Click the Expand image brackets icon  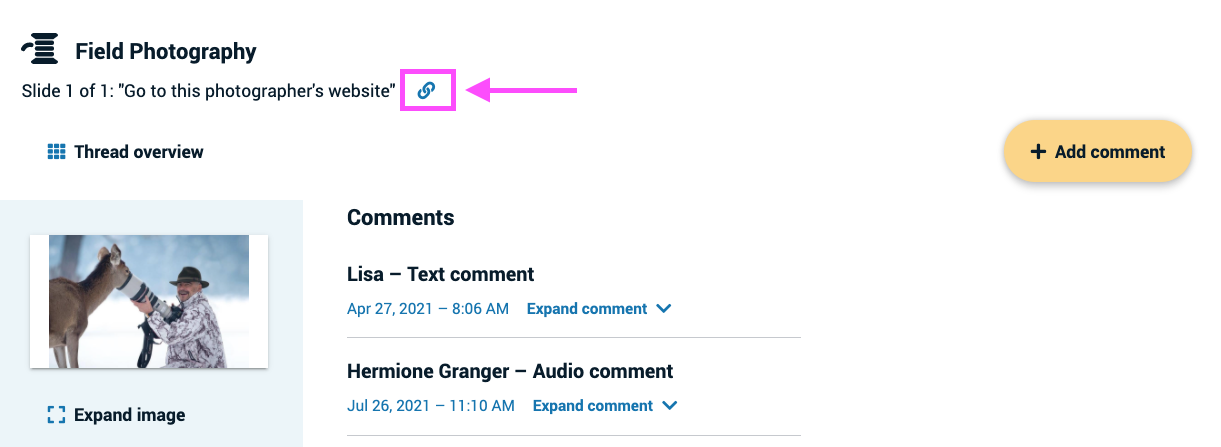(56, 415)
